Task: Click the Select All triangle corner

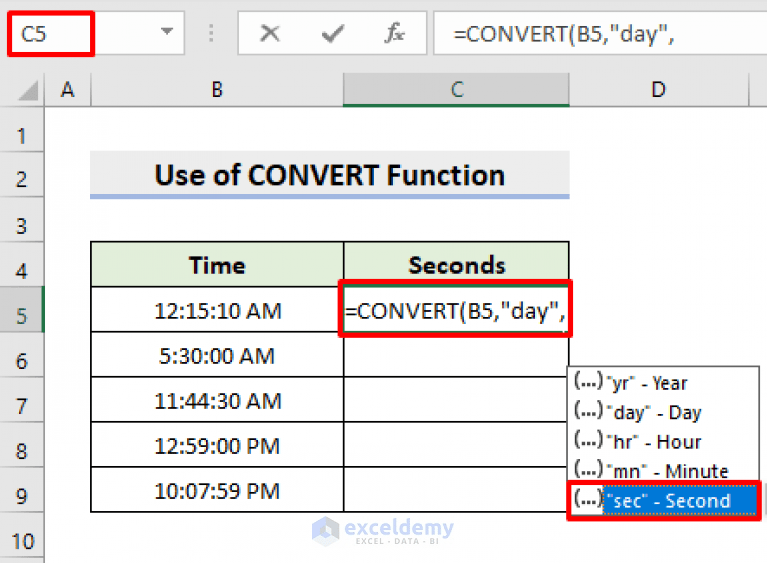Action: [x=28, y=90]
